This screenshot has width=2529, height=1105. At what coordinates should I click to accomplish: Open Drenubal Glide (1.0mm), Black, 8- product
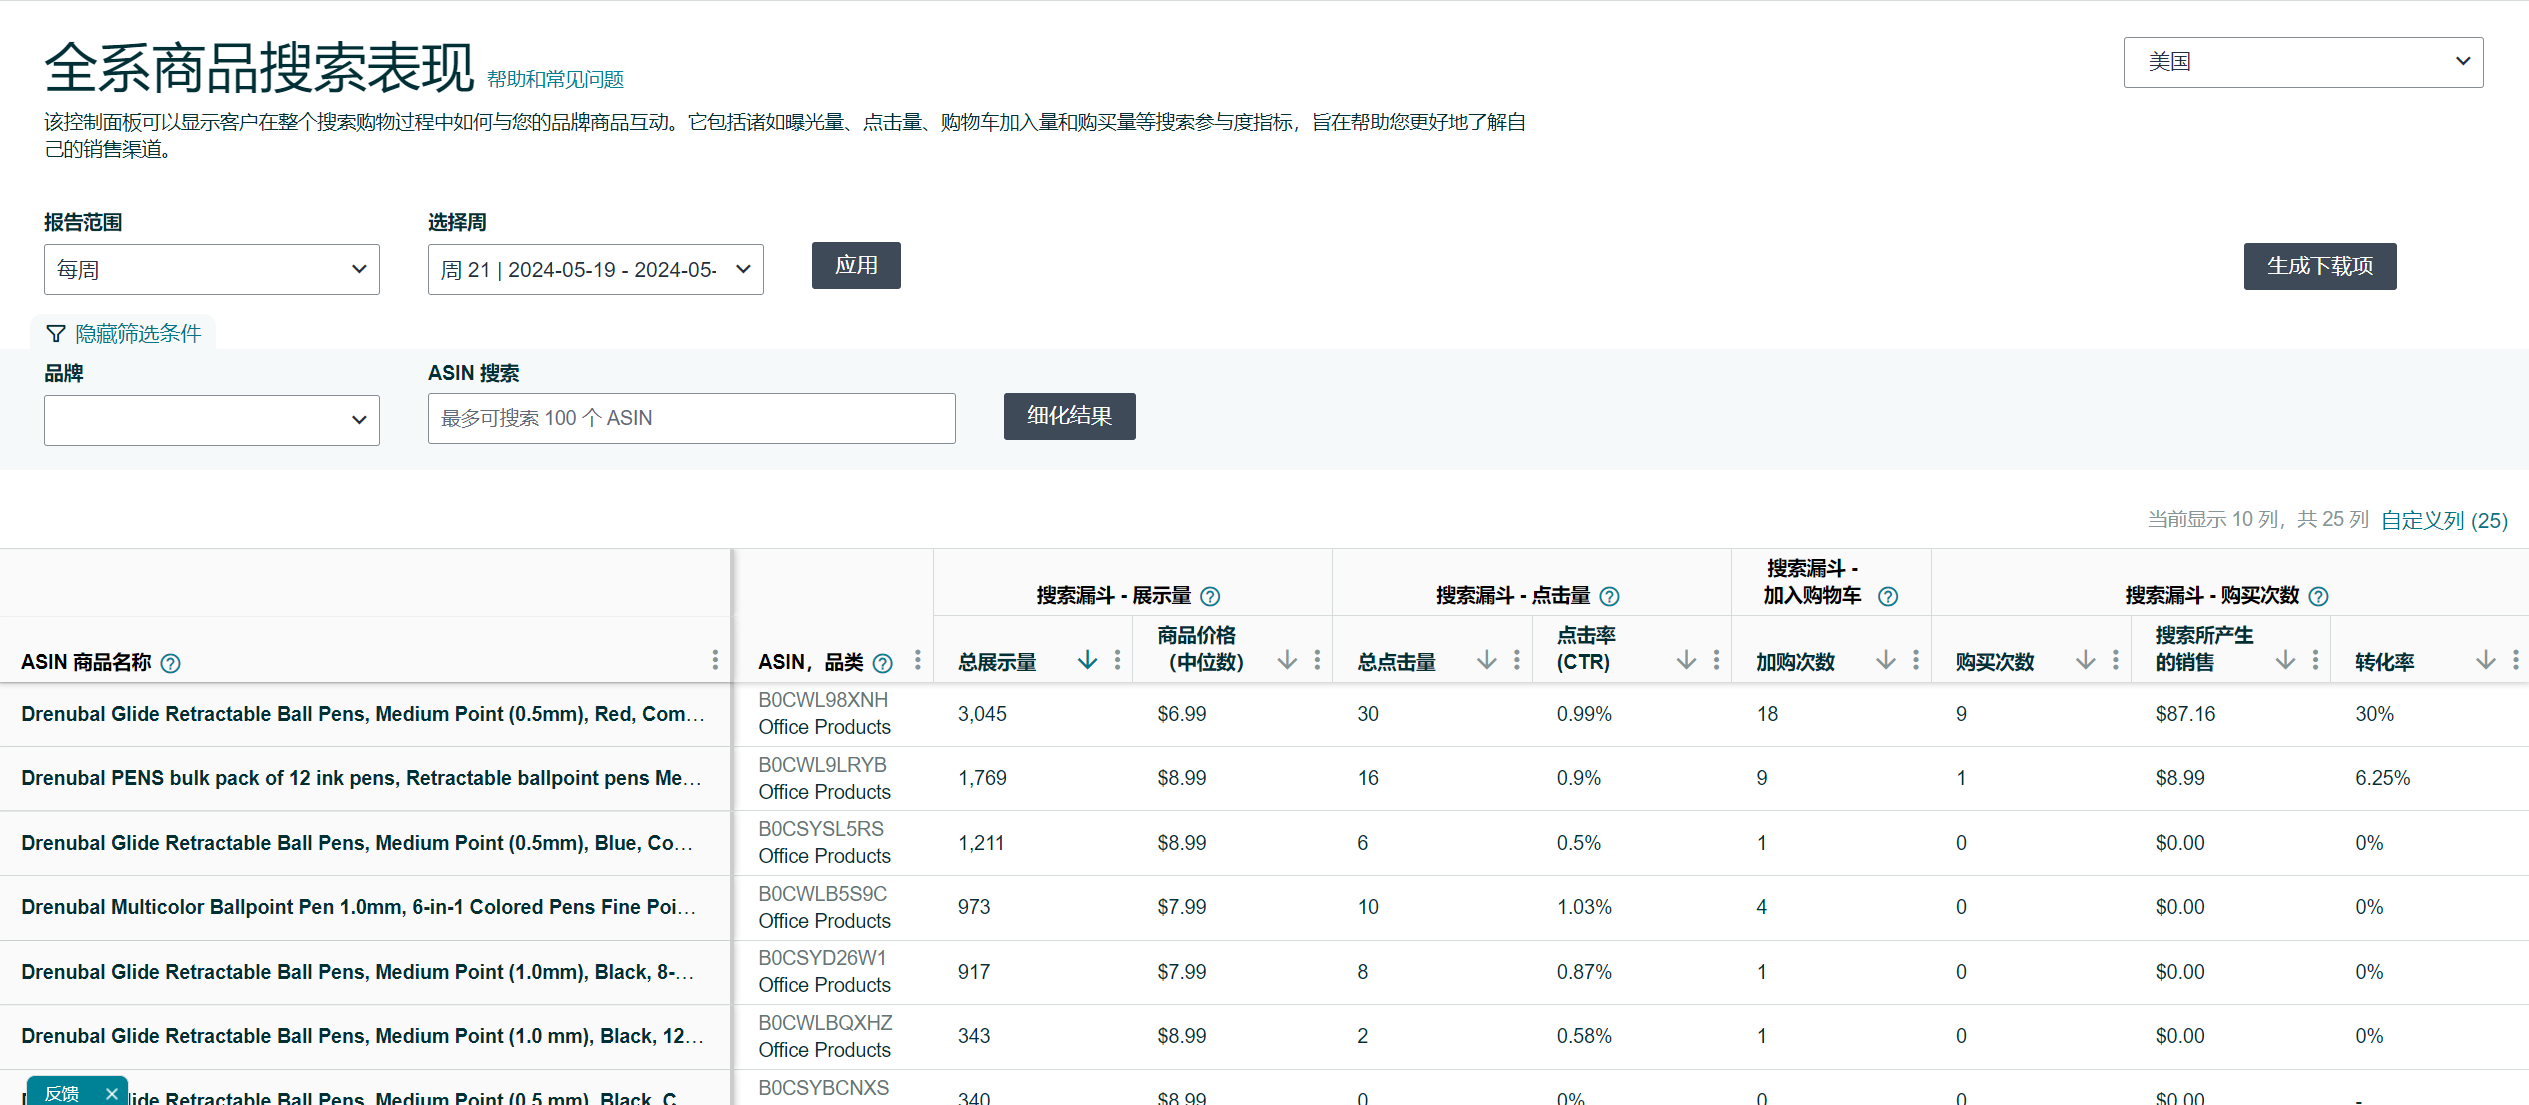(357, 972)
